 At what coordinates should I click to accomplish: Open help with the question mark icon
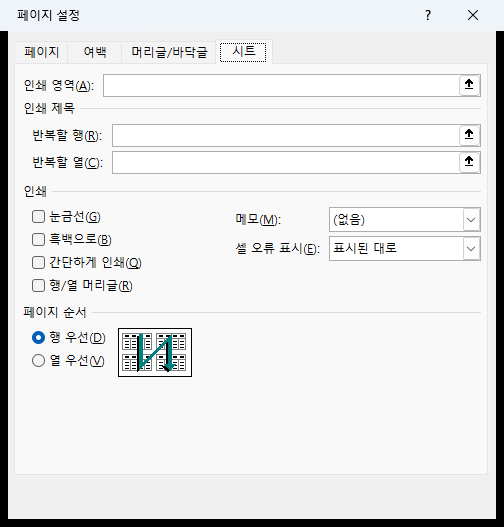428,15
